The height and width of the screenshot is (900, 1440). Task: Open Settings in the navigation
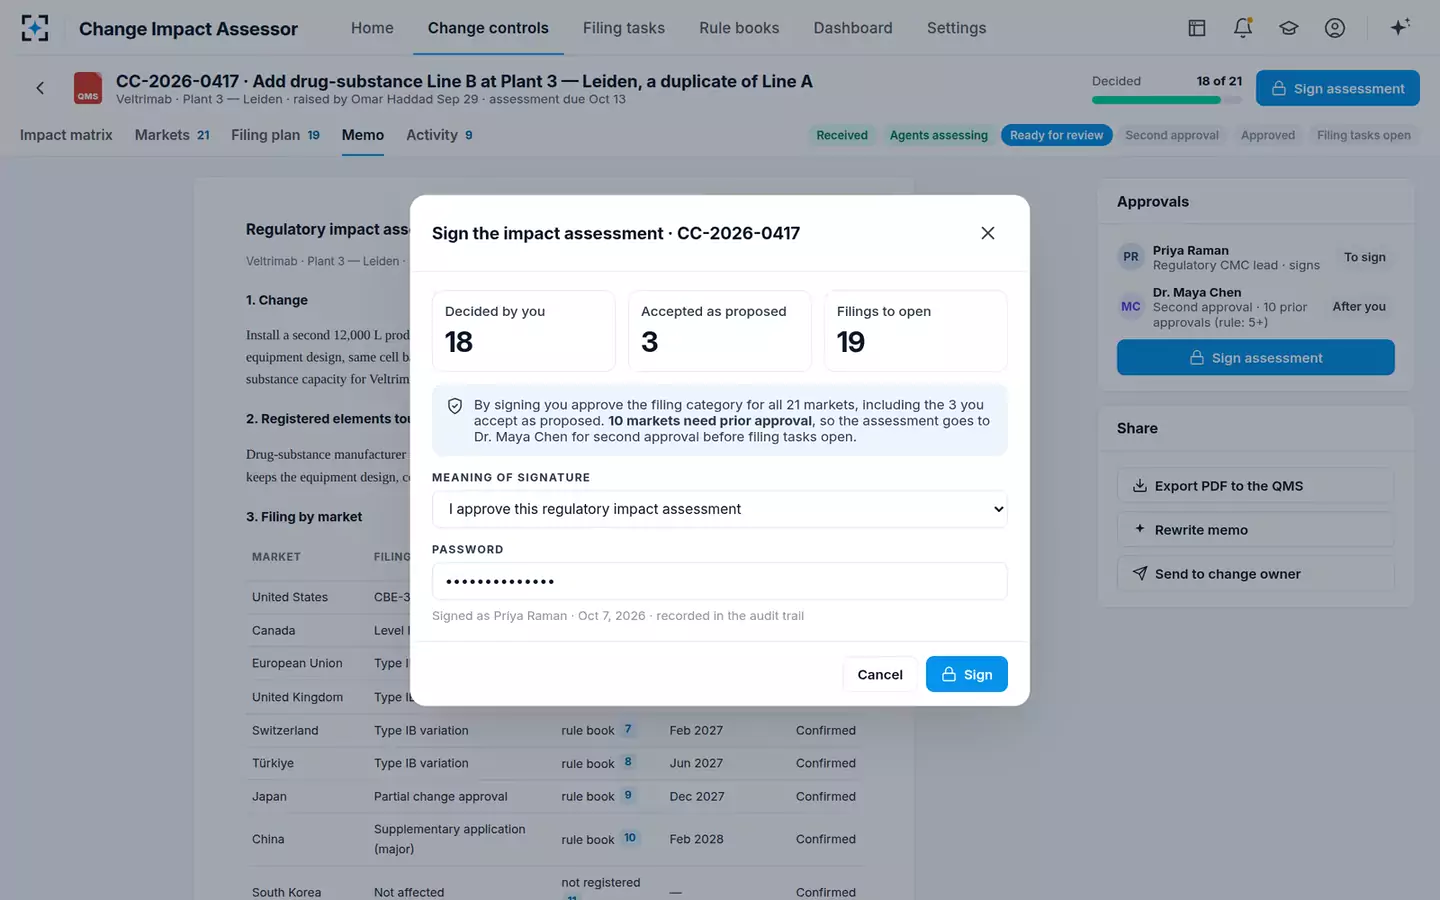point(956,28)
